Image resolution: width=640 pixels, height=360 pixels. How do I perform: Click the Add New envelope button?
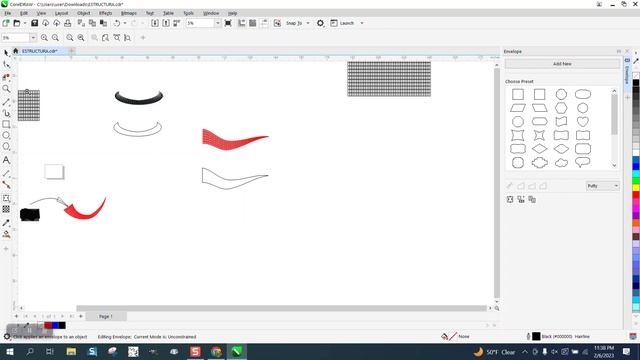pos(562,64)
